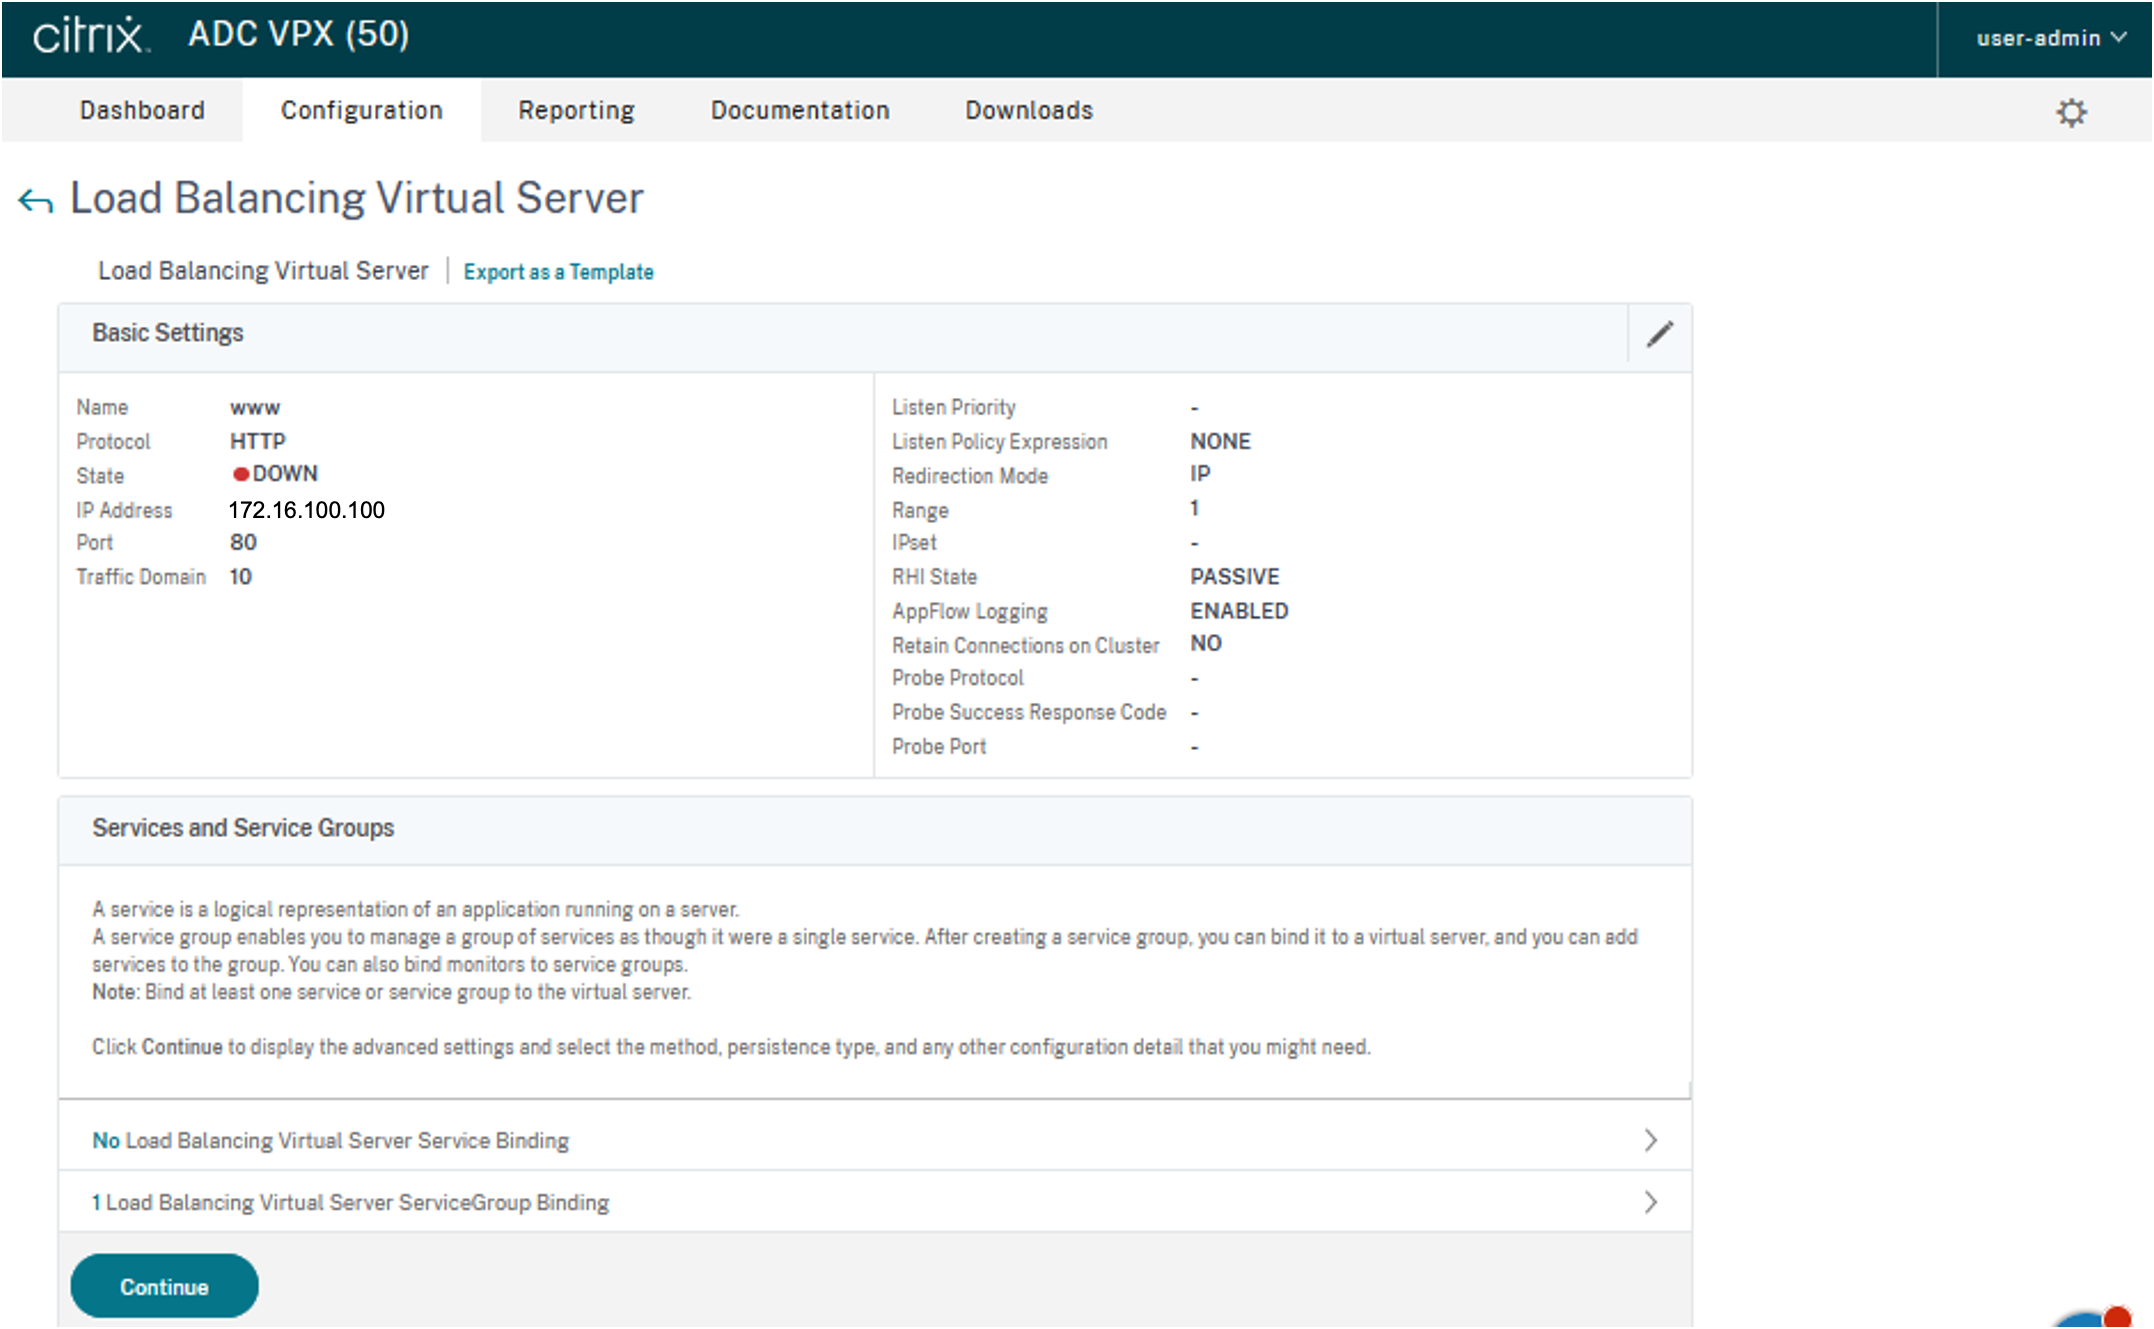This screenshot has height=1329, width=2154.
Task: Expand ServiceGroup Binding row chevron
Action: (1650, 1202)
